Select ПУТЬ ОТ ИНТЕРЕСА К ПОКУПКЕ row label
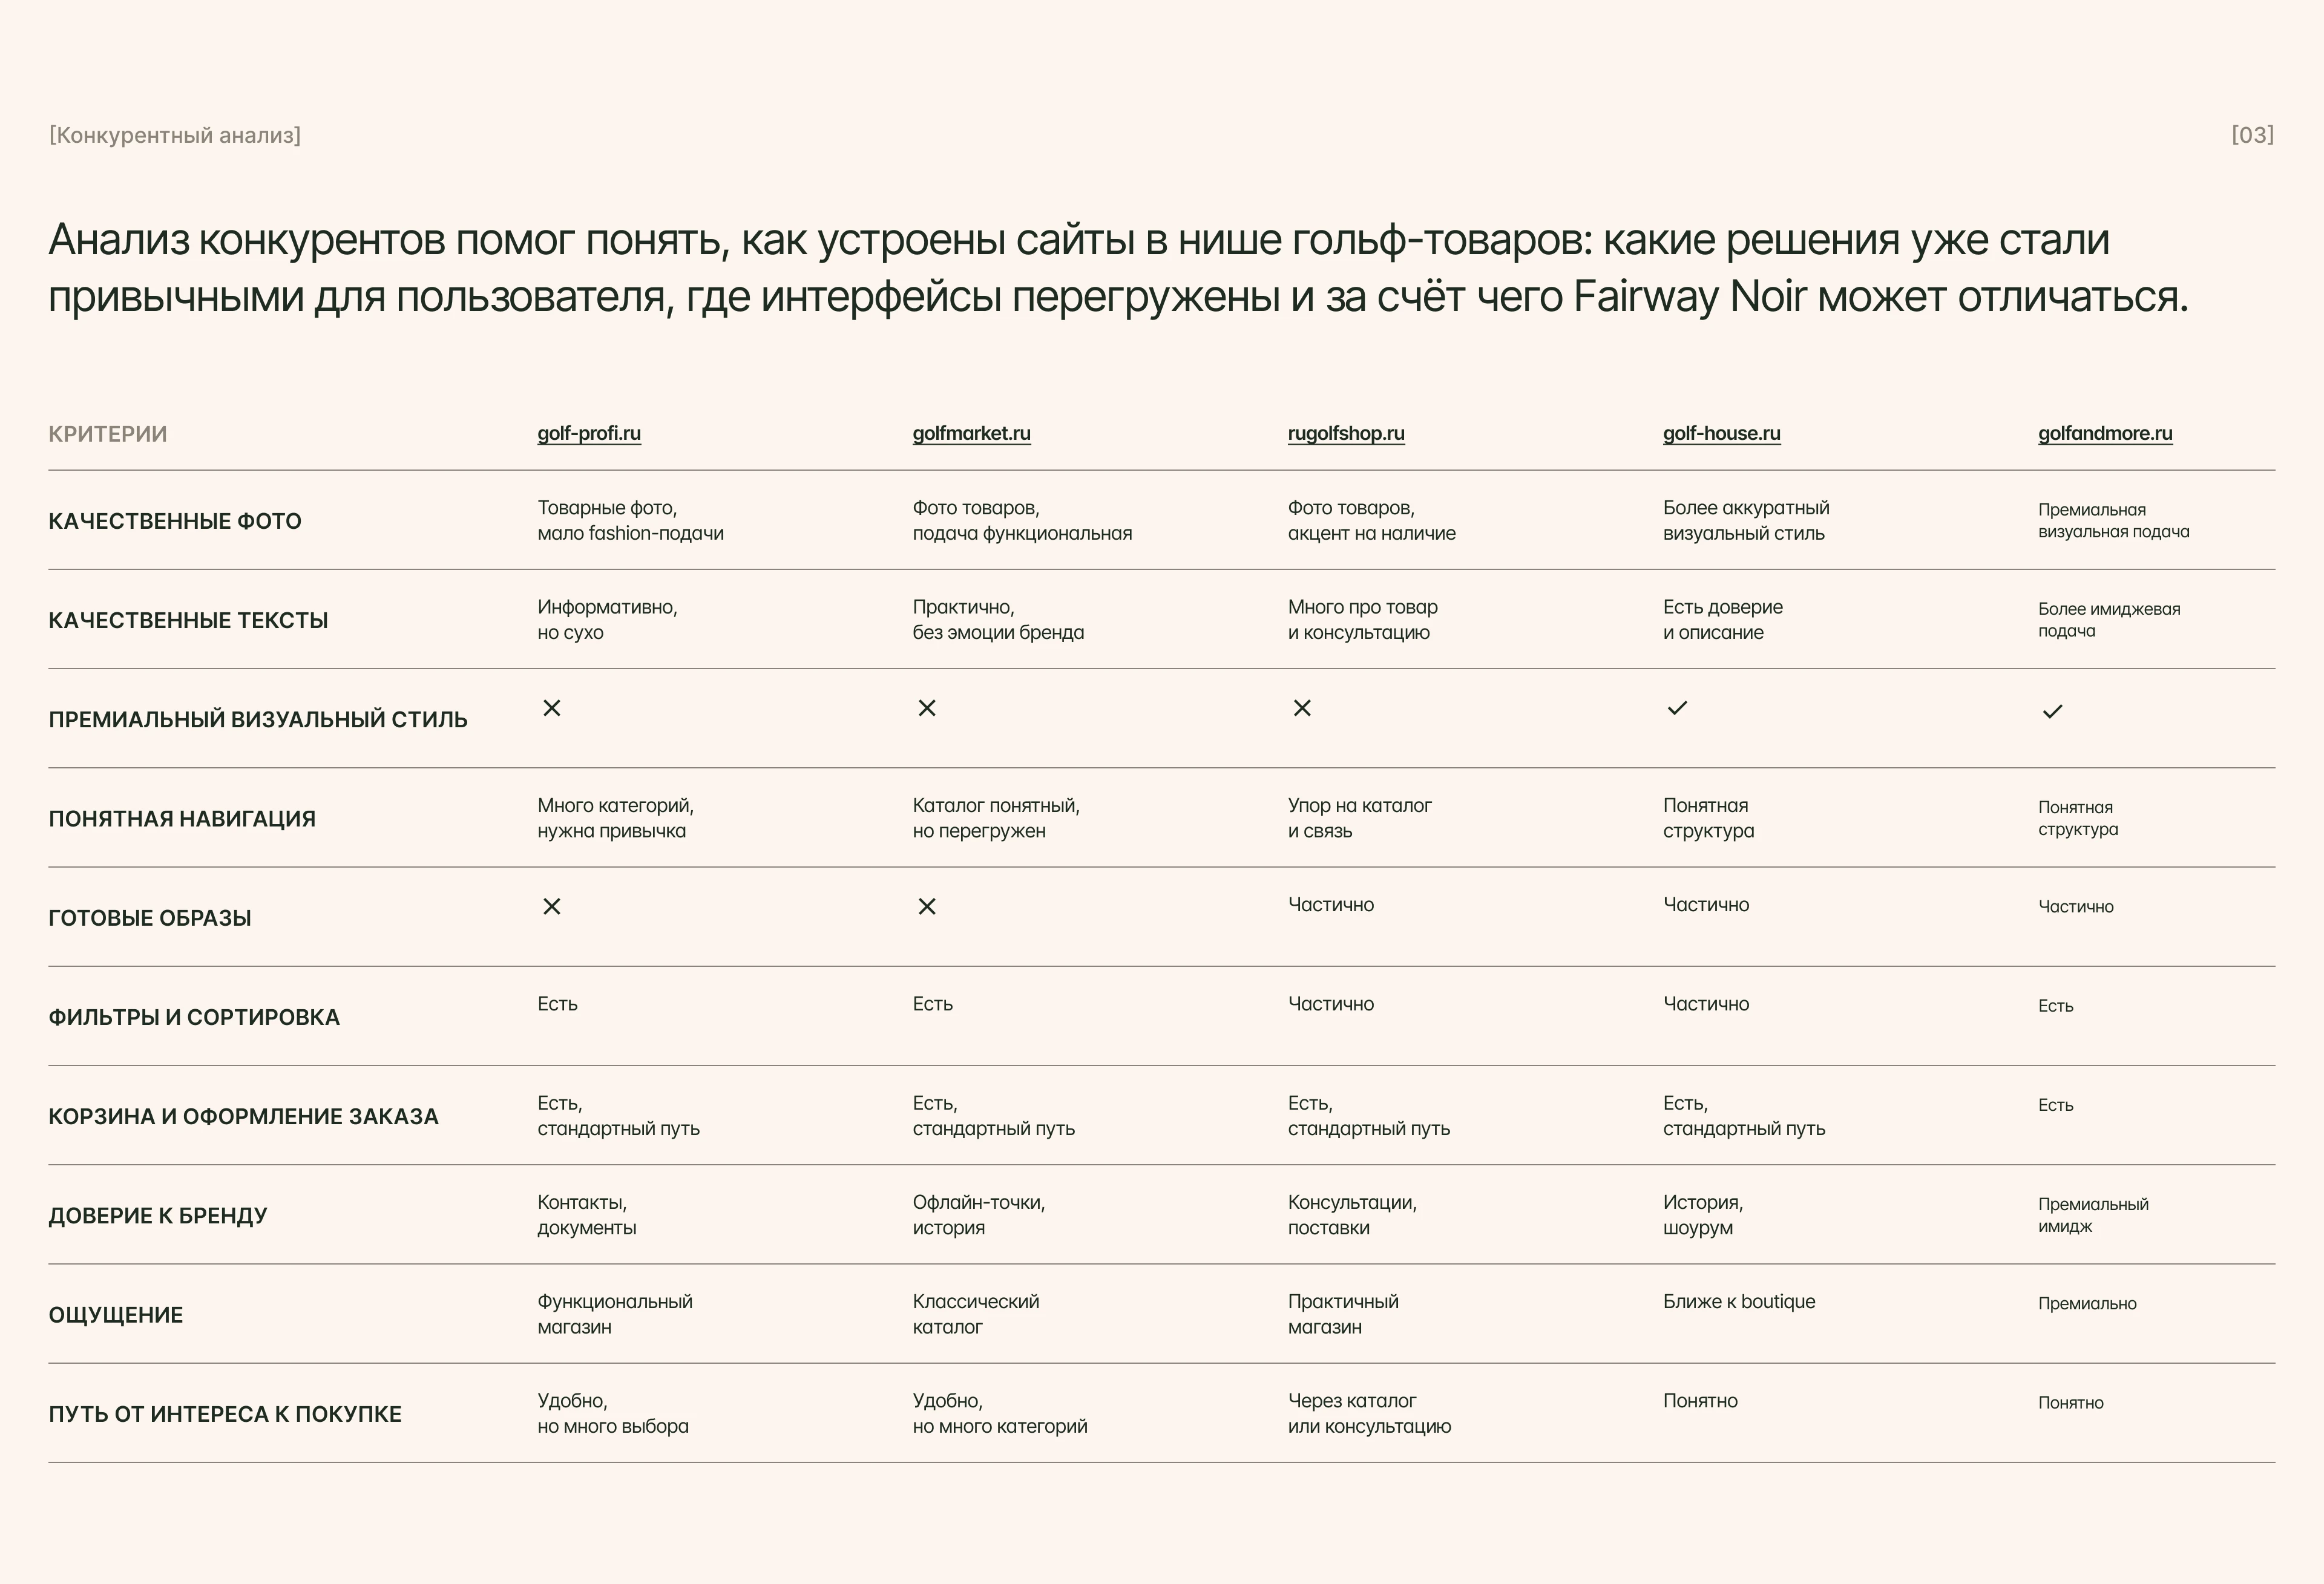 point(225,1414)
